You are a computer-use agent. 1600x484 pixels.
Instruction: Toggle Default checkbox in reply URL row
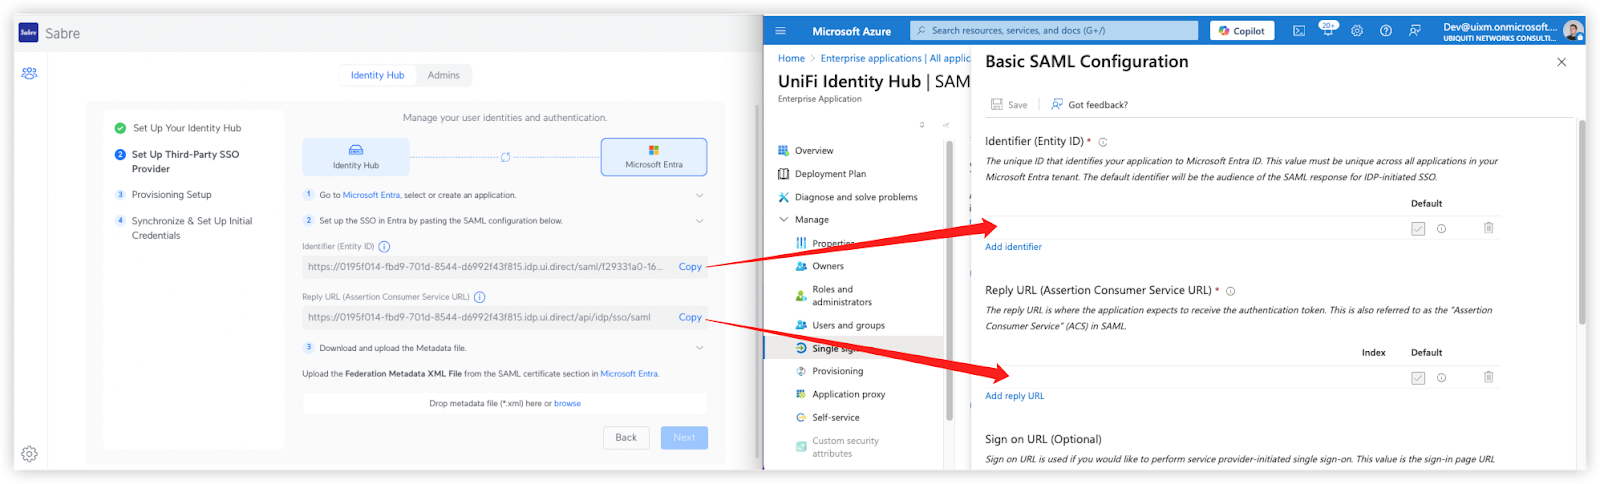[1418, 378]
